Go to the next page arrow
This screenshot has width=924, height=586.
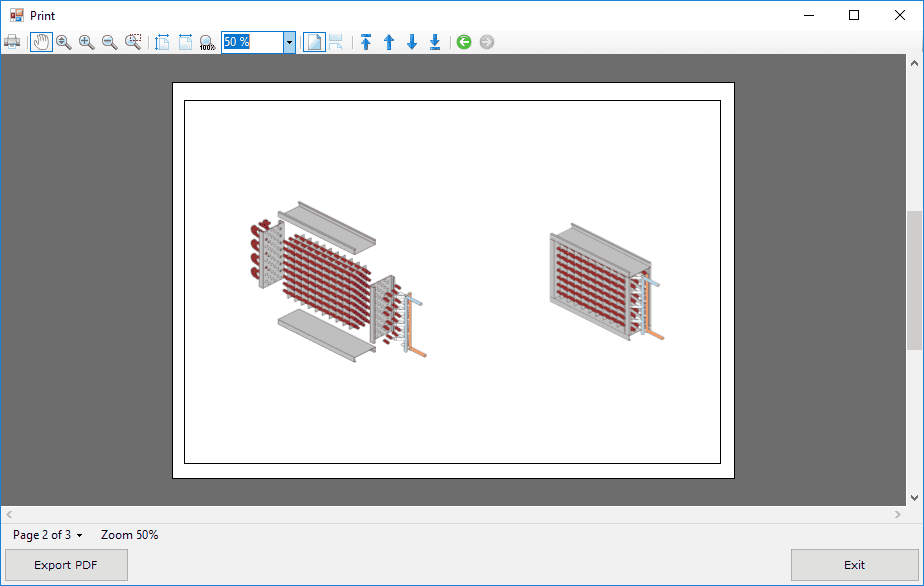point(412,42)
